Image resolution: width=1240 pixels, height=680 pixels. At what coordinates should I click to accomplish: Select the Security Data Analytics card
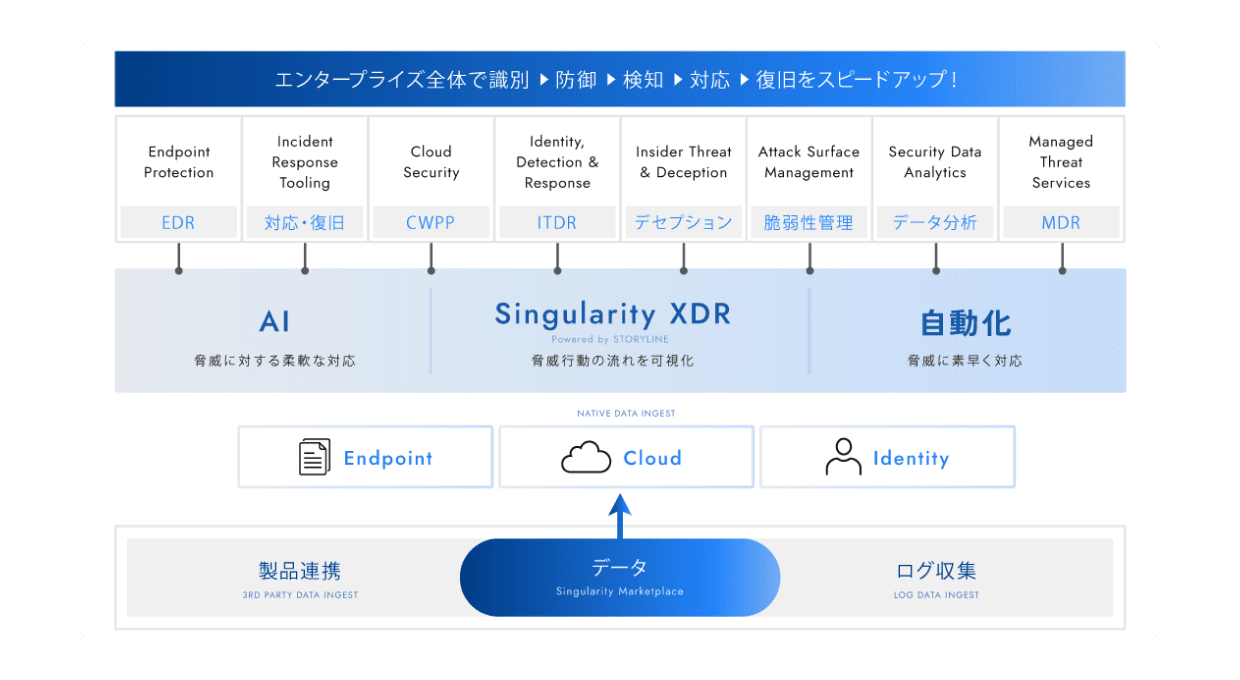pyautogui.click(x=935, y=179)
